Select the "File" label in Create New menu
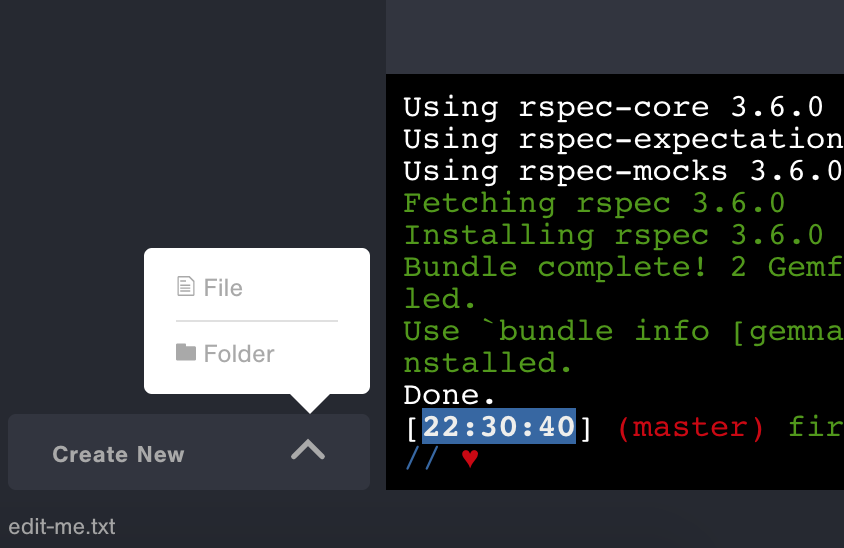The height and width of the screenshot is (548, 844). point(223,288)
